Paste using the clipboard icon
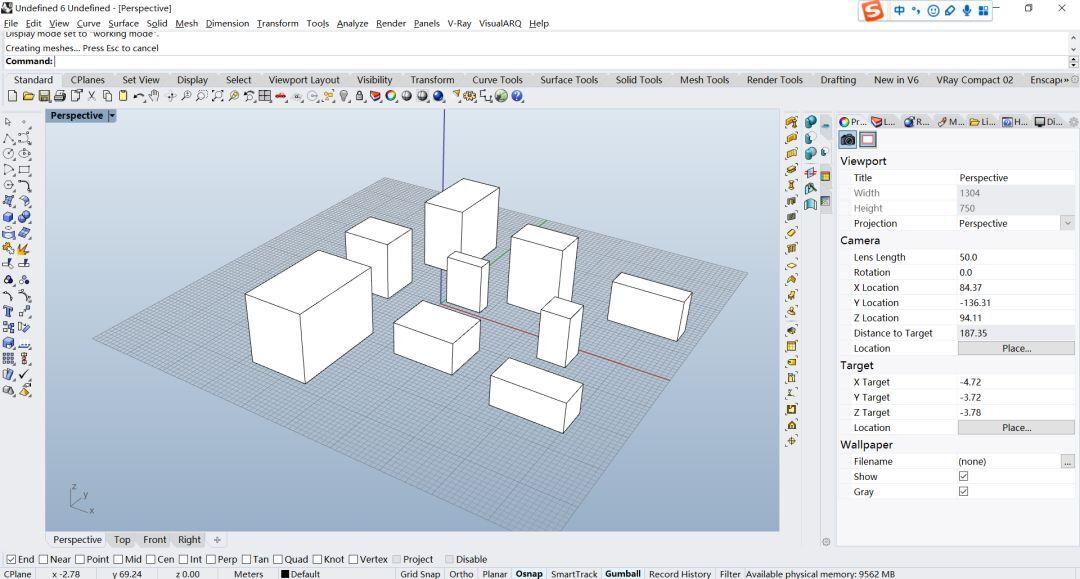This screenshot has height=579, width=1080. pyautogui.click(x=123, y=96)
